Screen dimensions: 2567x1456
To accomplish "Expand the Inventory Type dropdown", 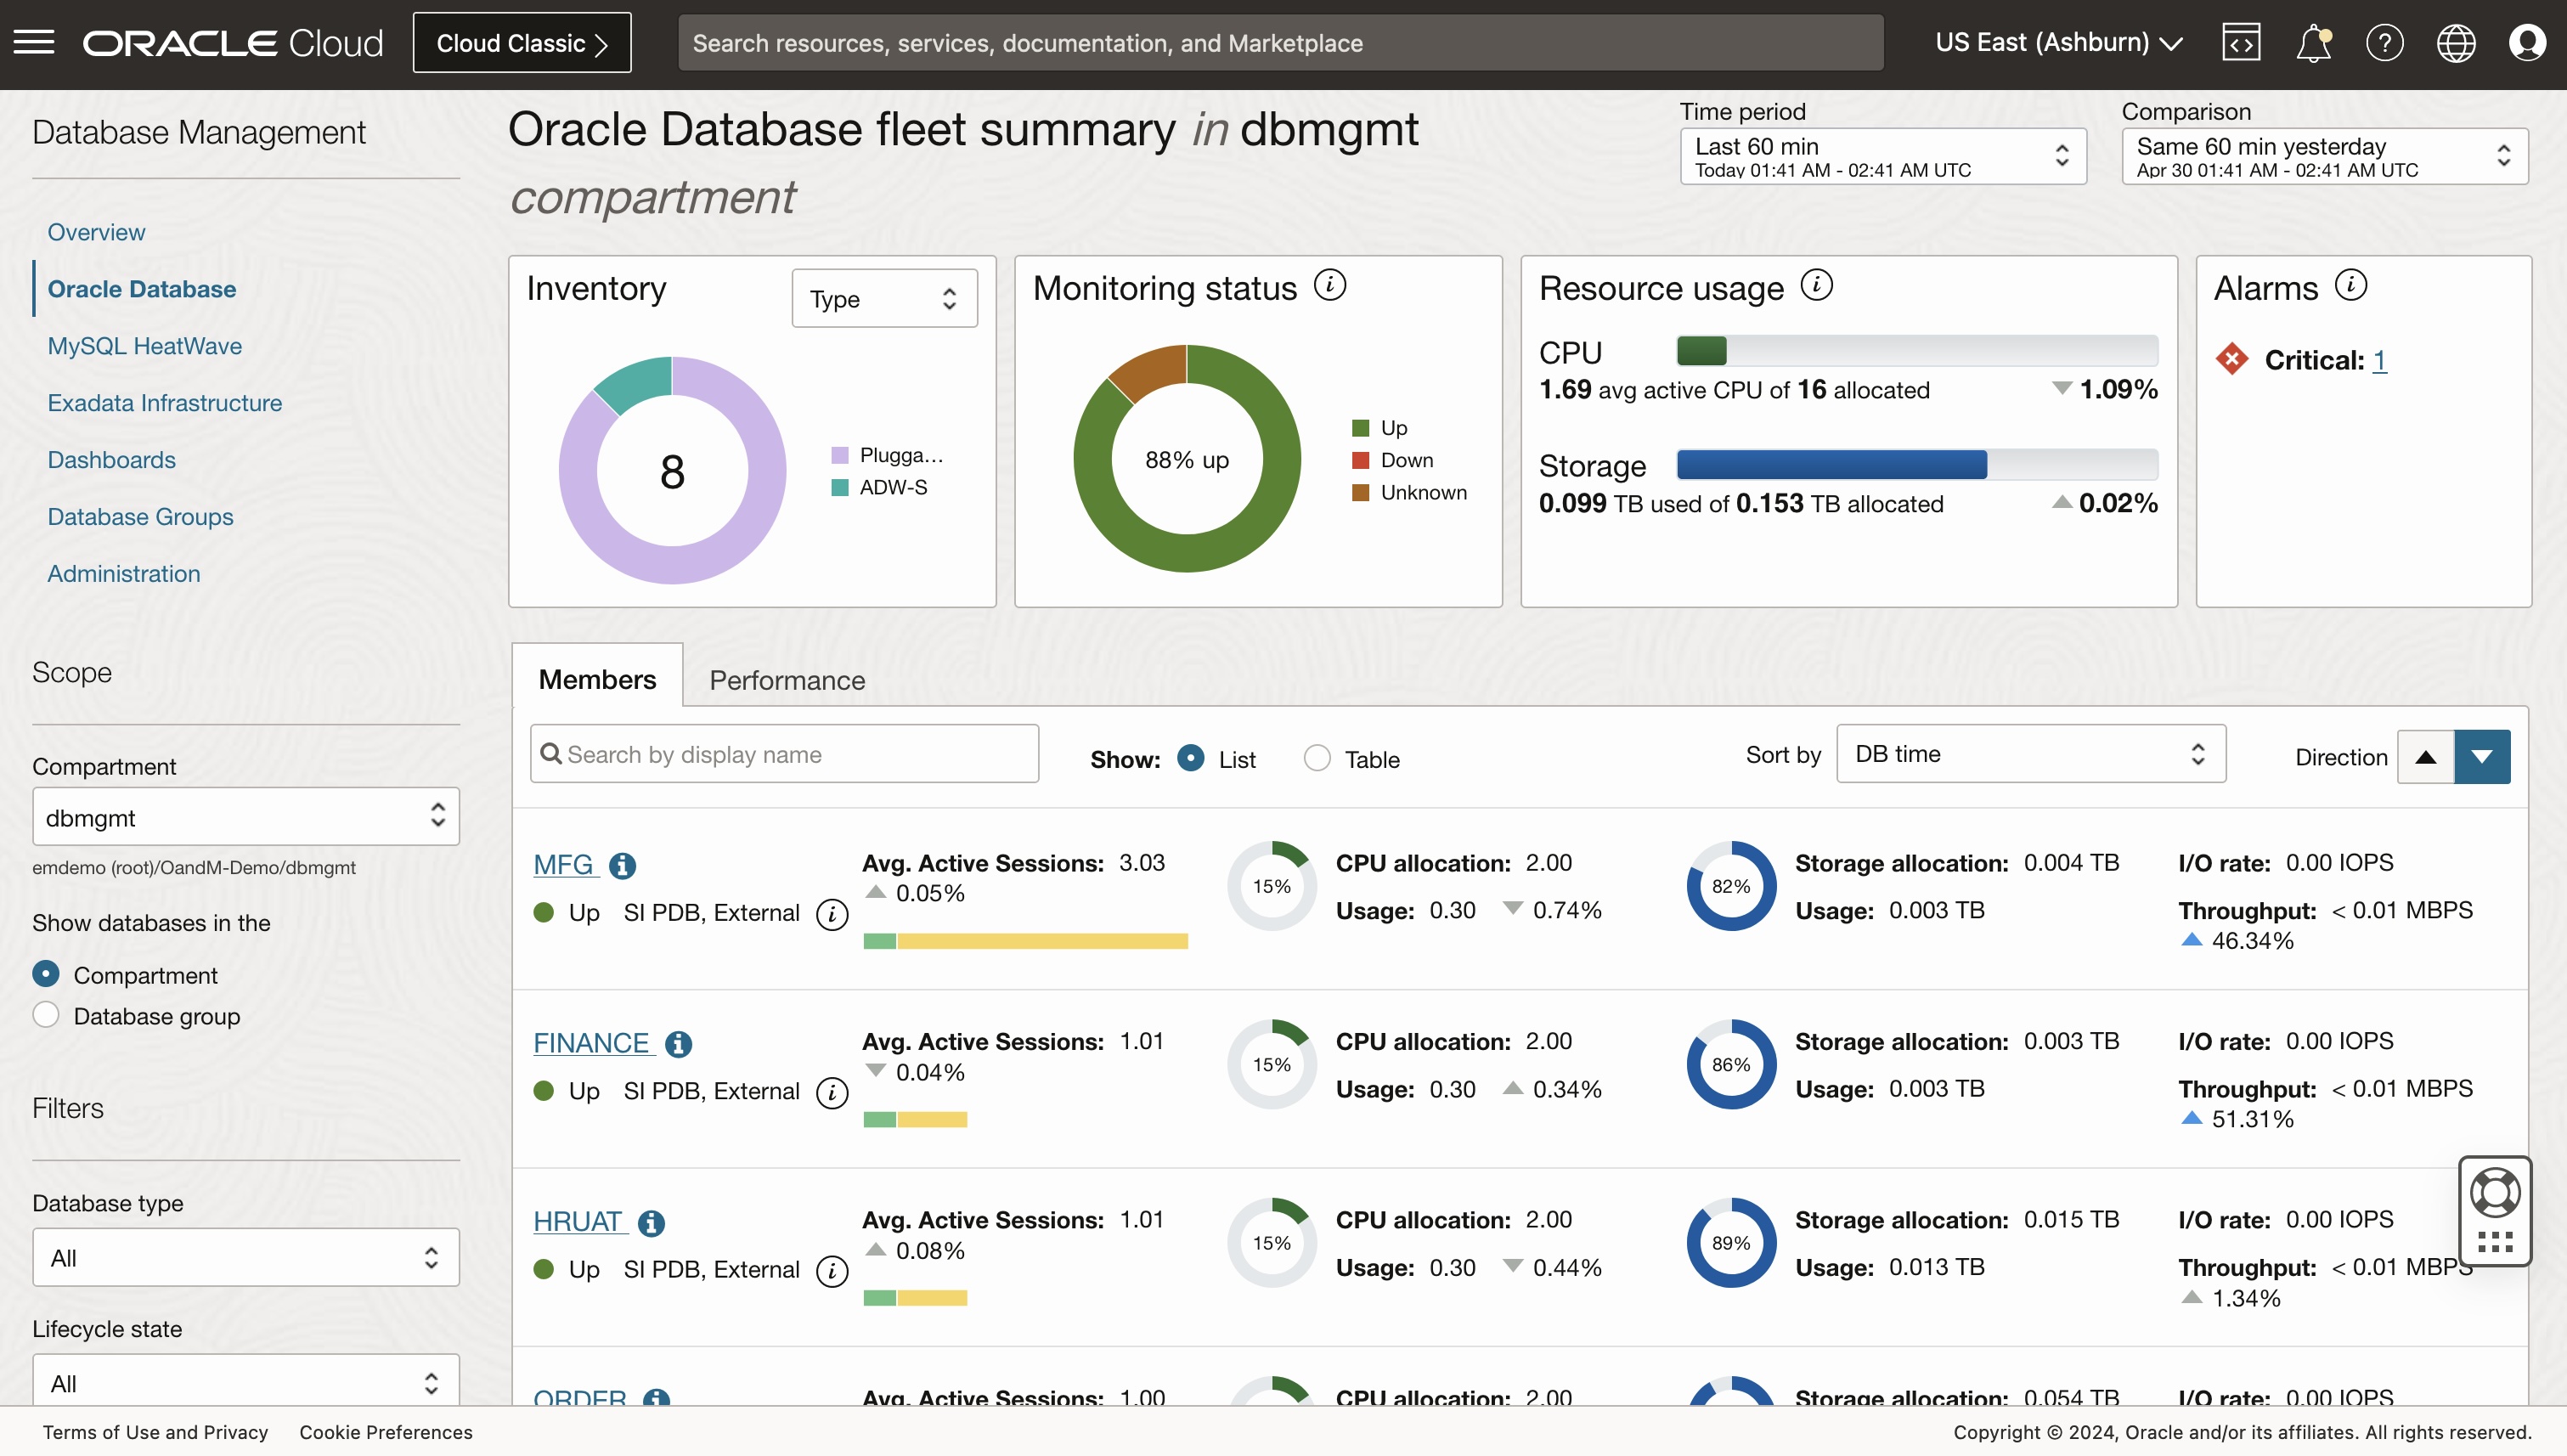I will (x=884, y=298).
